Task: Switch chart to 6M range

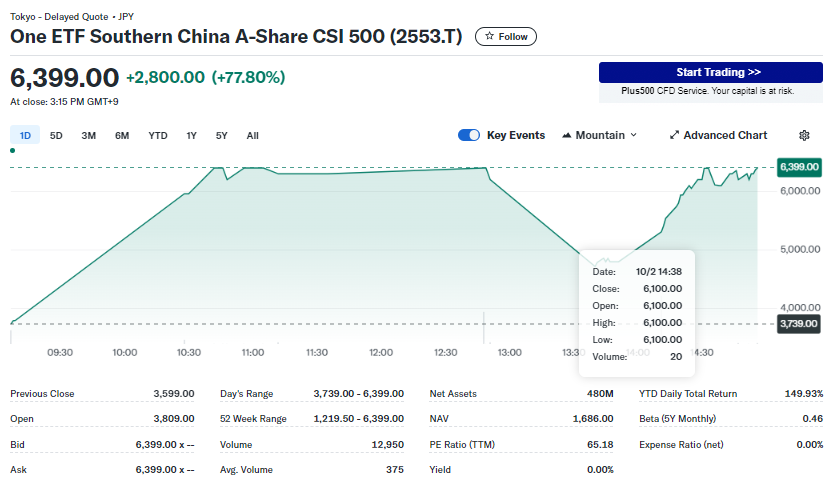Action: tap(121, 135)
